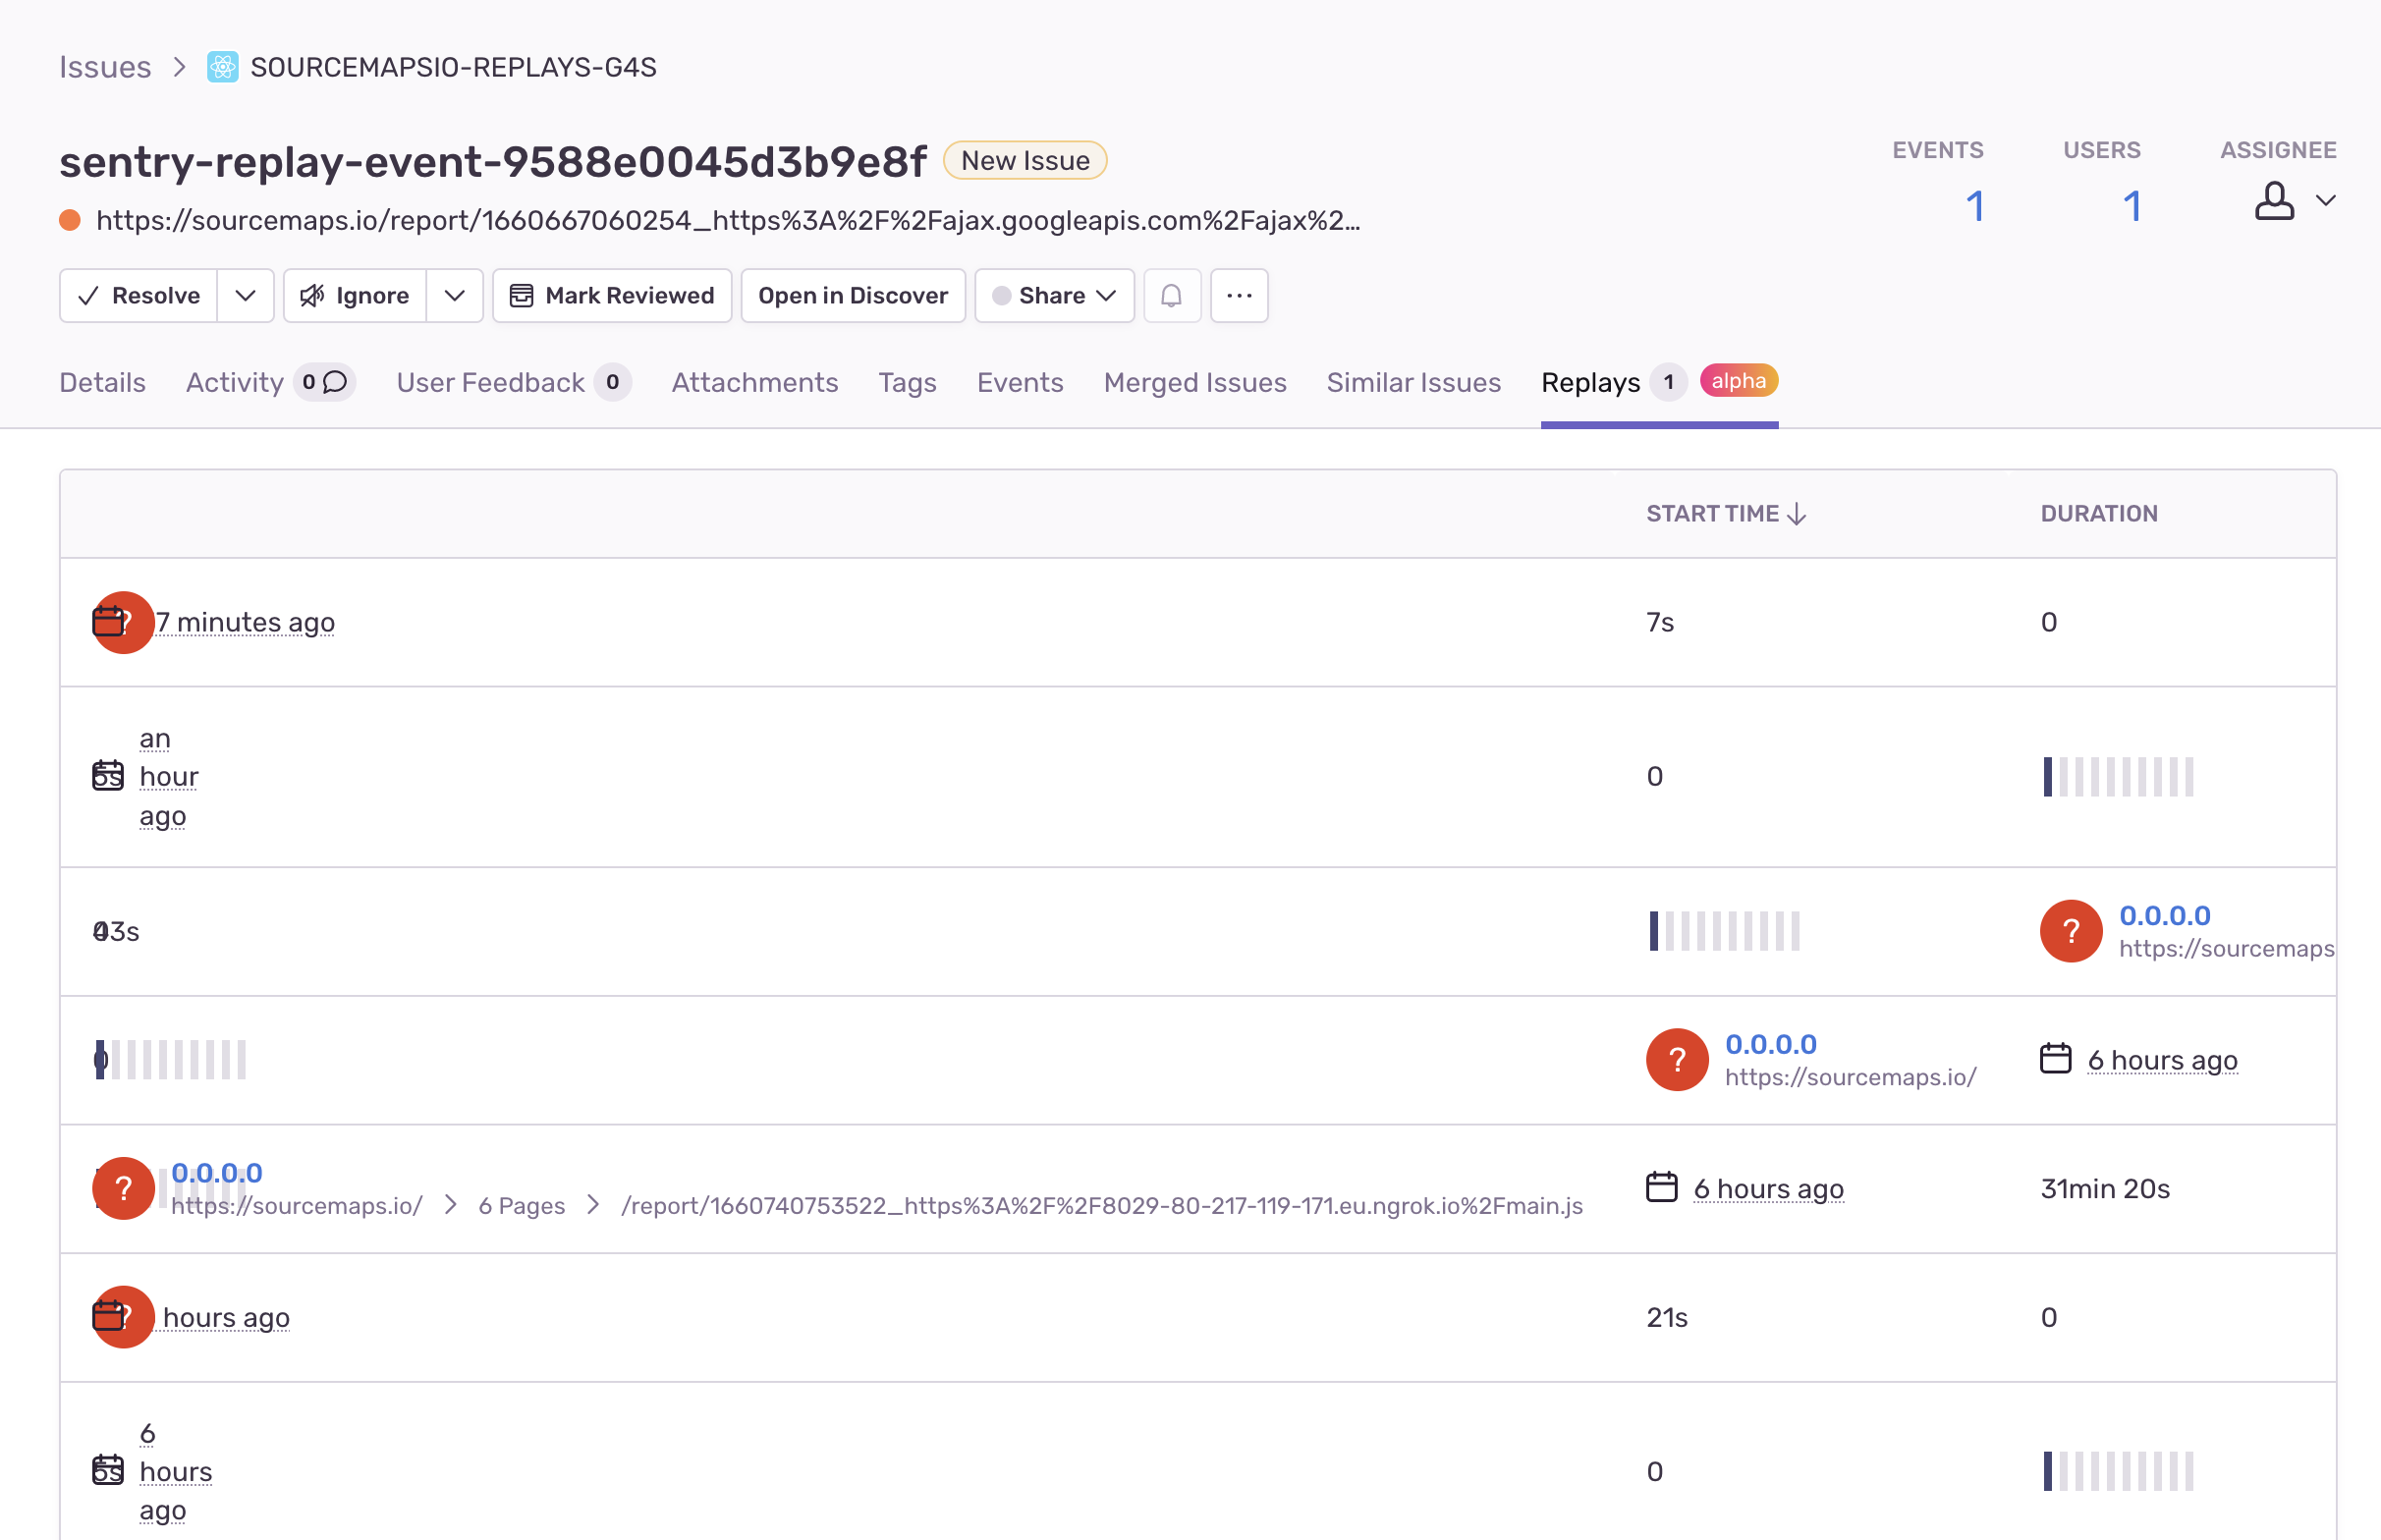Open the Resolve dropdown chevron

pyautogui.click(x=246, y=295)
